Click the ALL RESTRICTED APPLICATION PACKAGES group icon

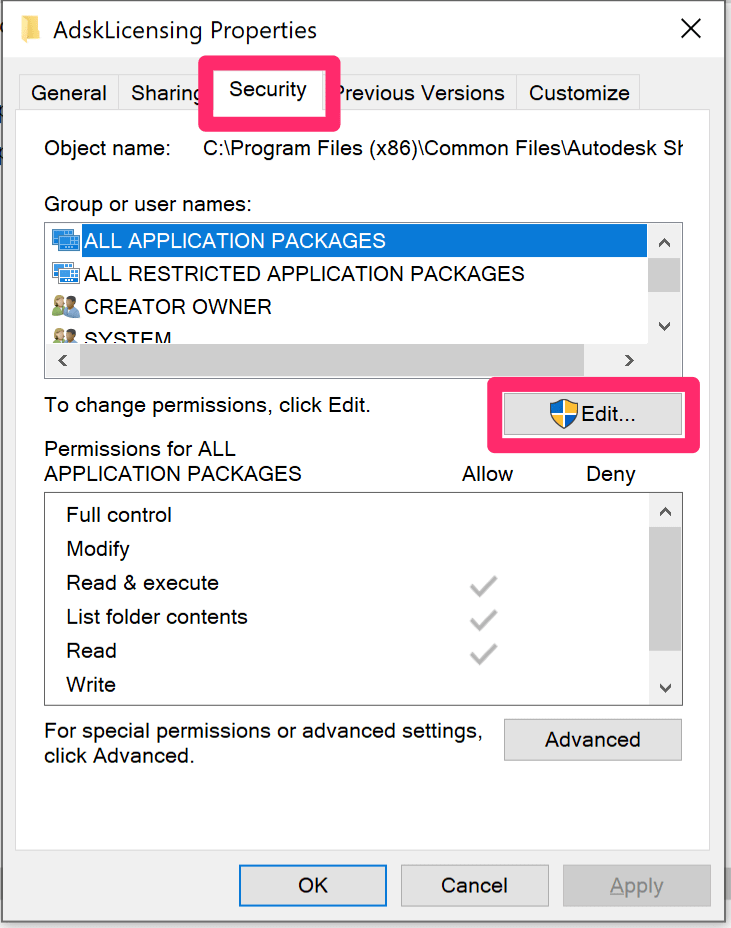[x=65, y=273]
